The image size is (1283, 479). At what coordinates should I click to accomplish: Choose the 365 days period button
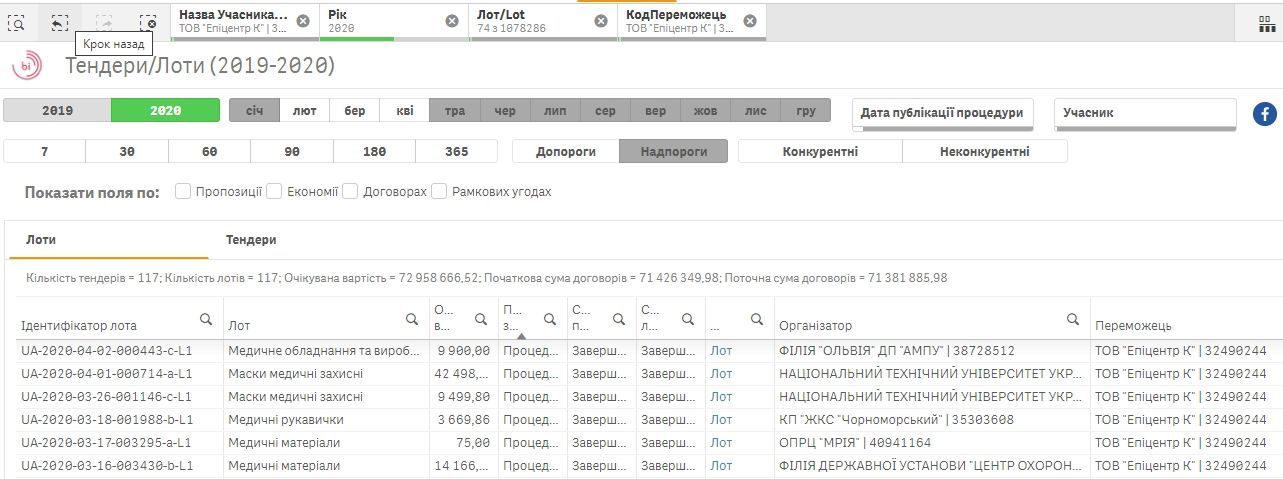457,152
